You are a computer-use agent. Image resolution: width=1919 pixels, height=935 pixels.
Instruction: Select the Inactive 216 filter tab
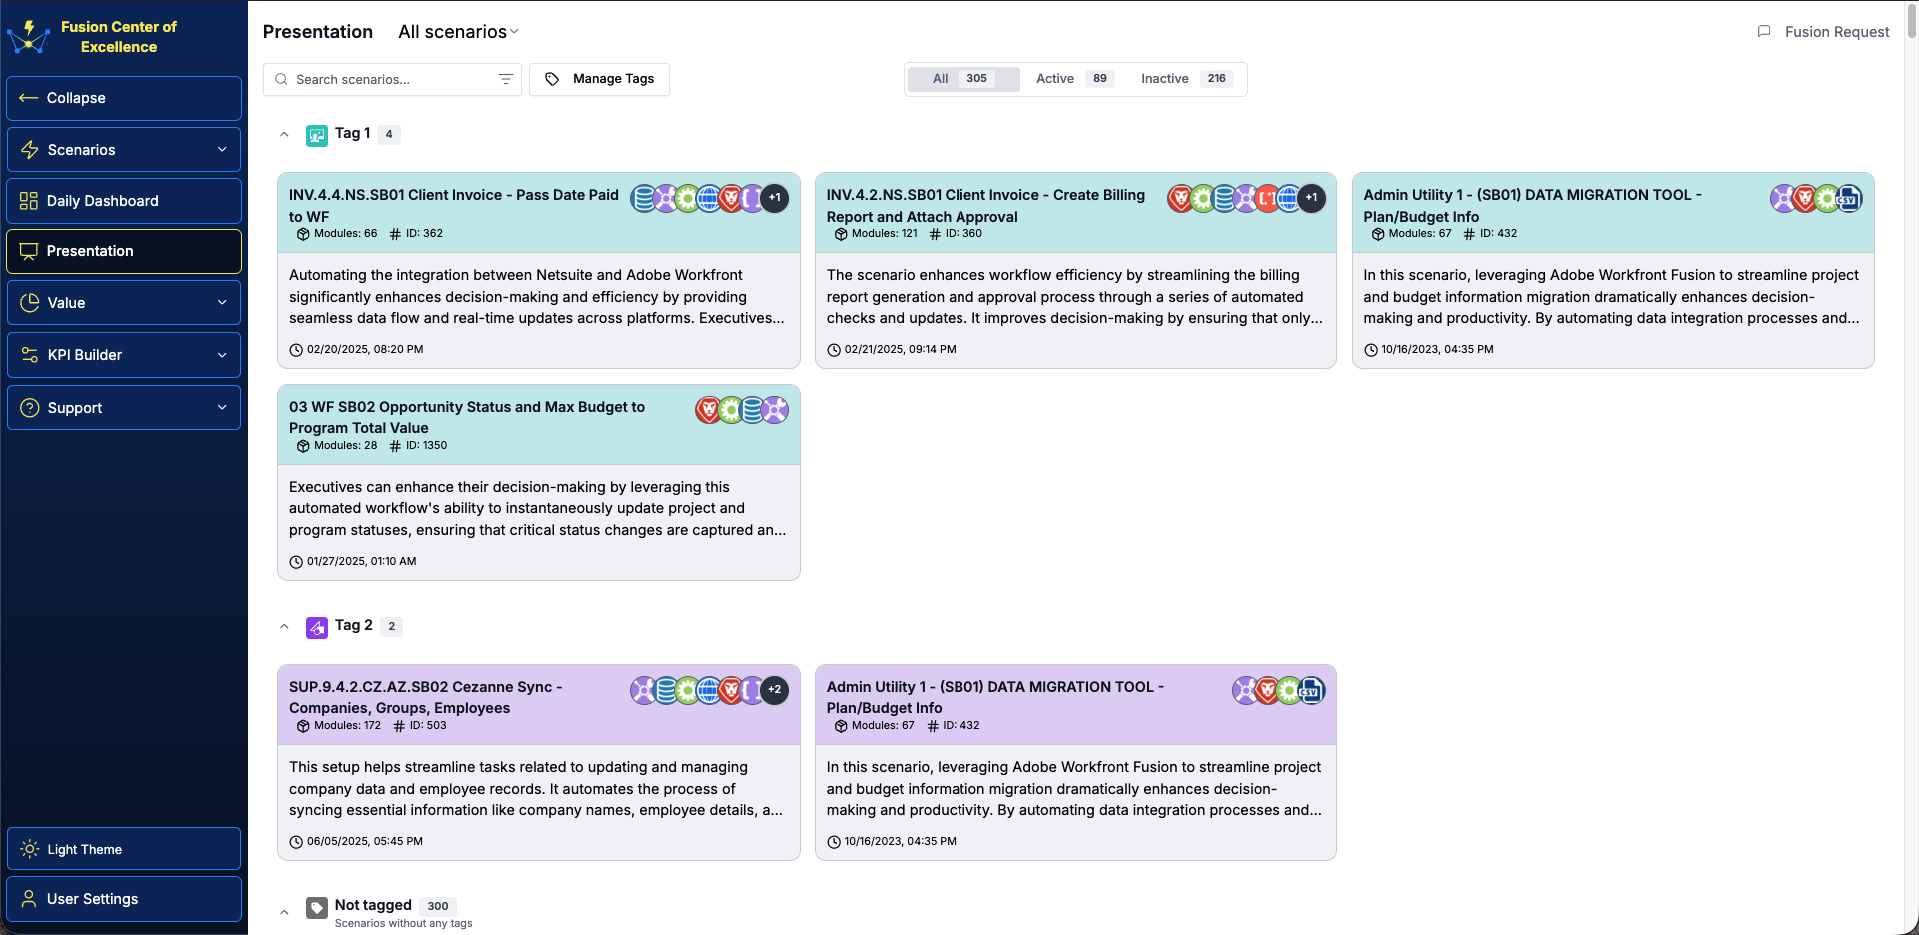pos(1187,79)
